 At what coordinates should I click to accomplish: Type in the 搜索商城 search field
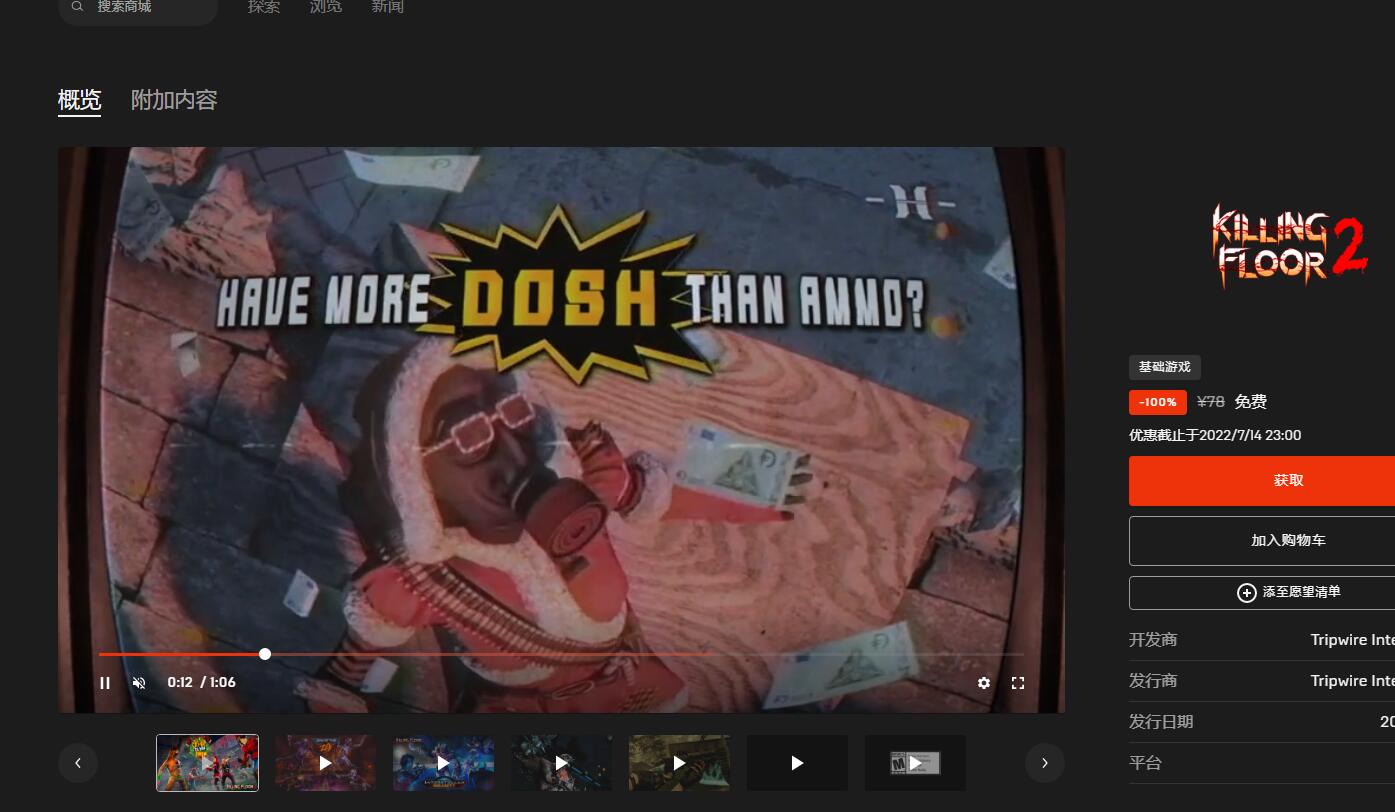150,8
